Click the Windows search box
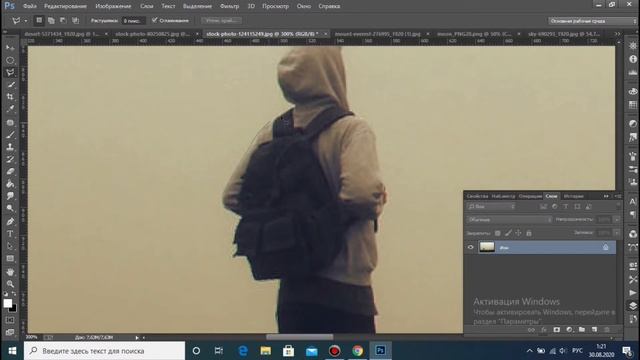This screenshot has width=640, height=360. coord(104,351)
